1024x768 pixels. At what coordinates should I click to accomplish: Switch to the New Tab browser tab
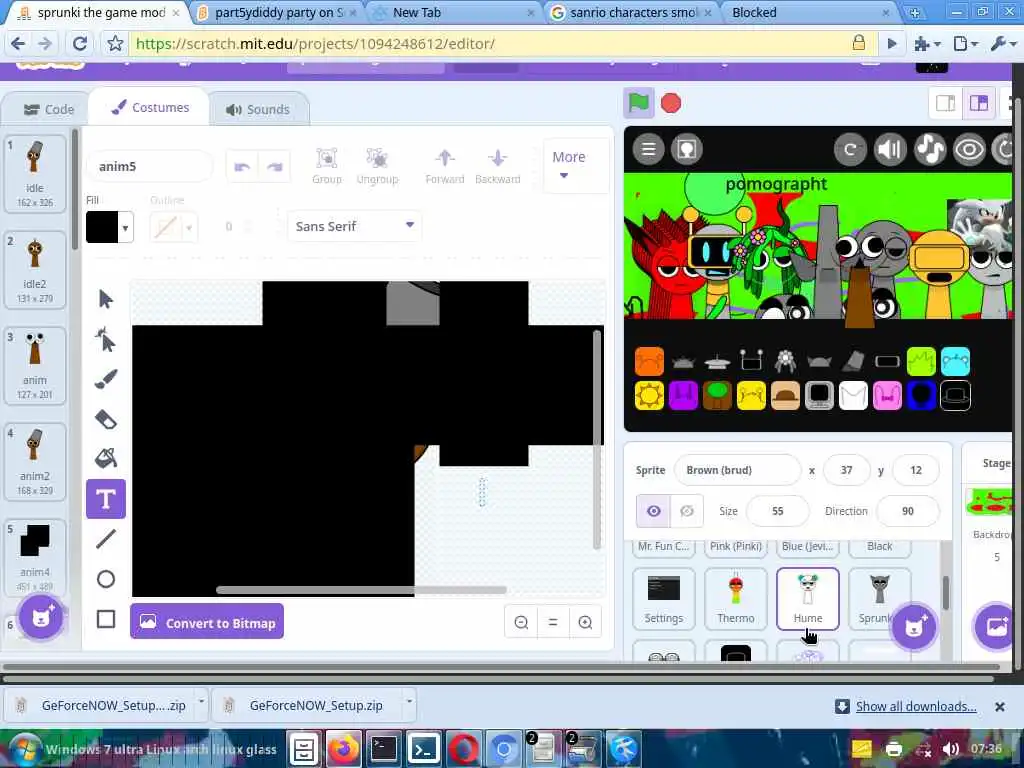pos(451,12)
